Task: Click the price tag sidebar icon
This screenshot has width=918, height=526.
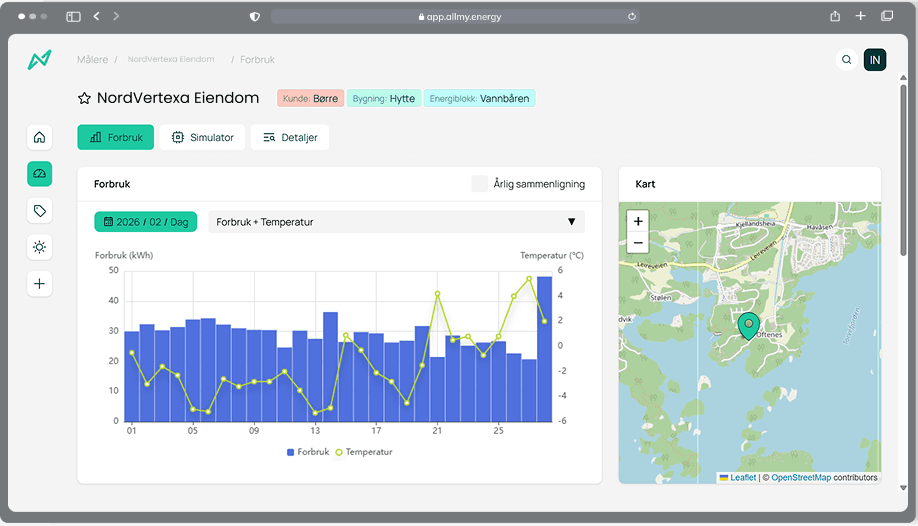Action: click(x=40, y=211)
